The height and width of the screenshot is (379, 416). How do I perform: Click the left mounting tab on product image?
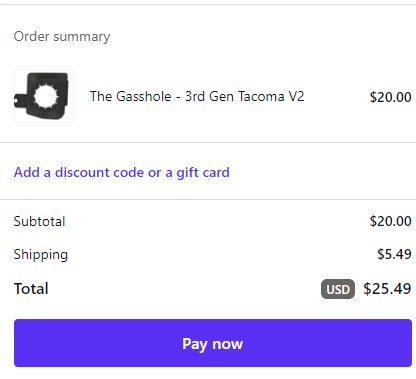pyautogui.click(x=20, y=100)
